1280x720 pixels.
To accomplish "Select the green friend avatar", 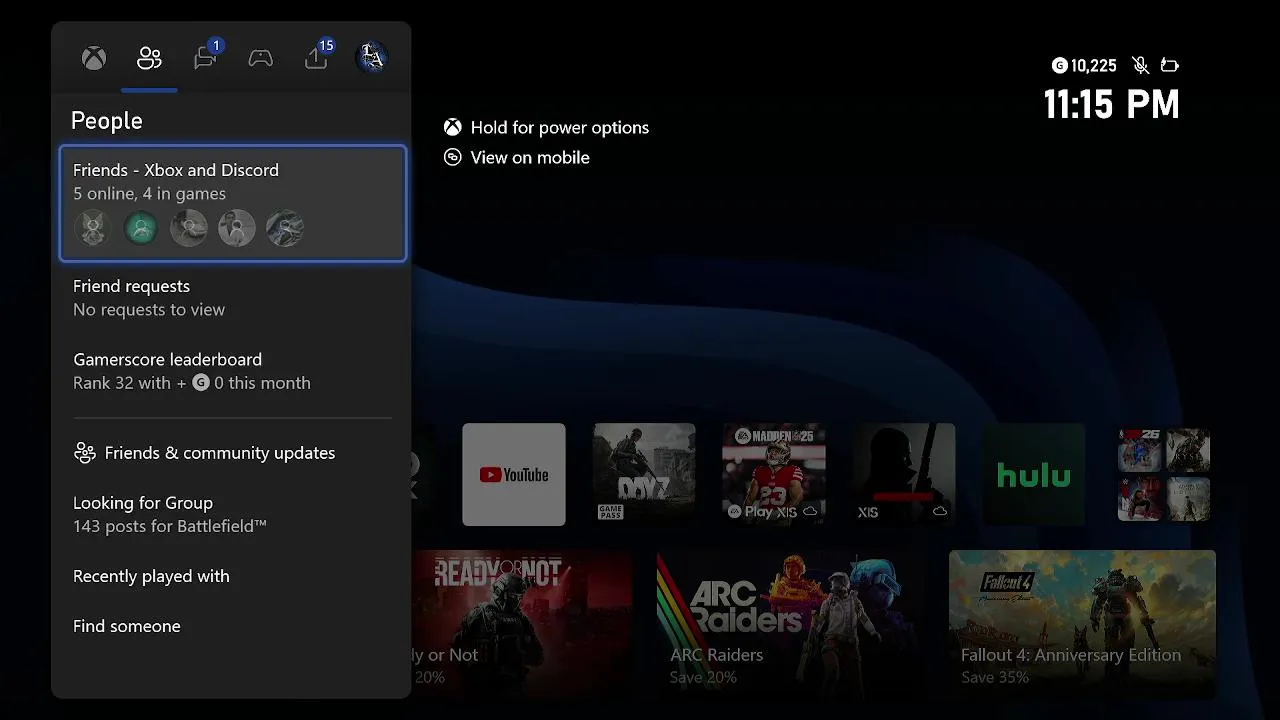I will click(x=141, y=229).
